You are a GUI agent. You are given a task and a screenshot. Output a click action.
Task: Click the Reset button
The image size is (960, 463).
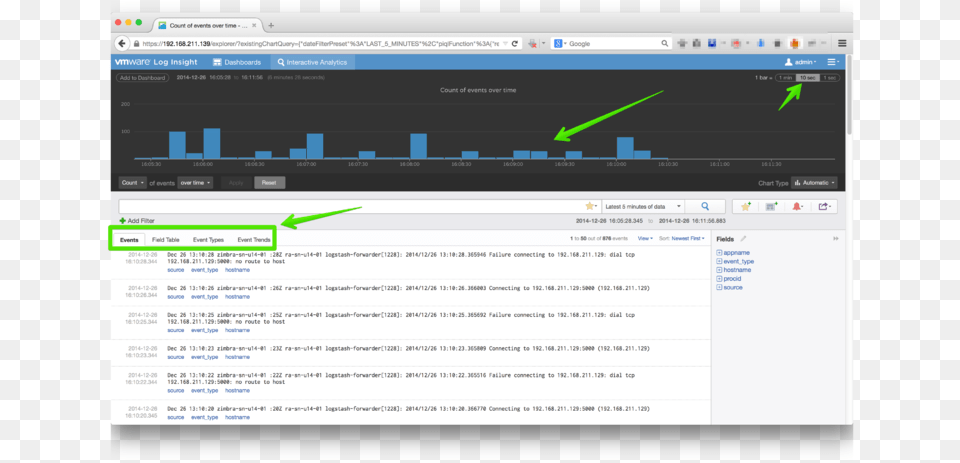point(269,183)
